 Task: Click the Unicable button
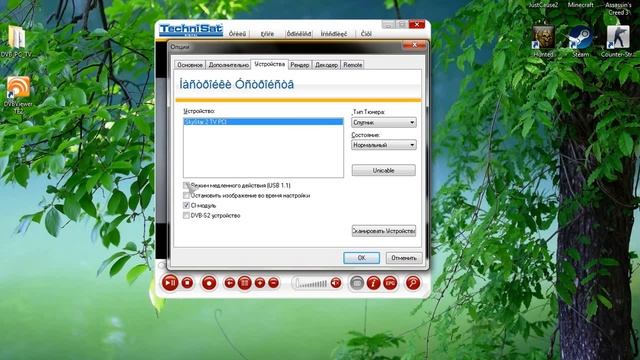coord(384,170)
